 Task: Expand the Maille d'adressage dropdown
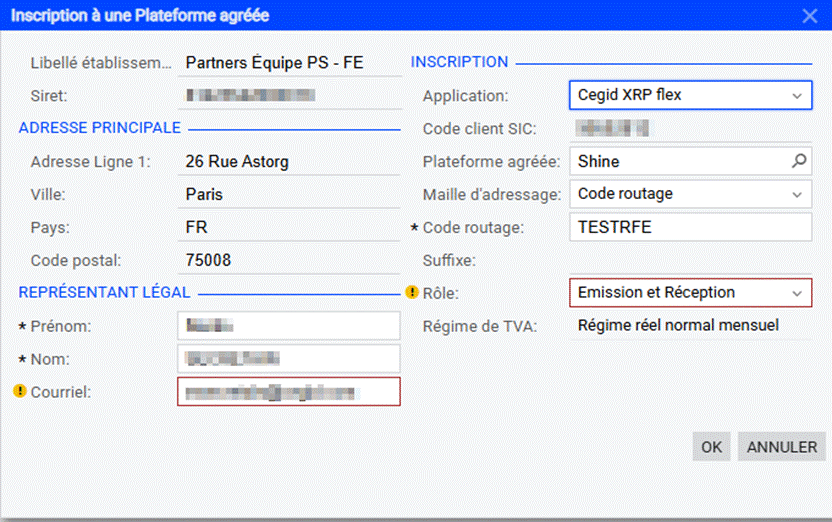point(797,195)
